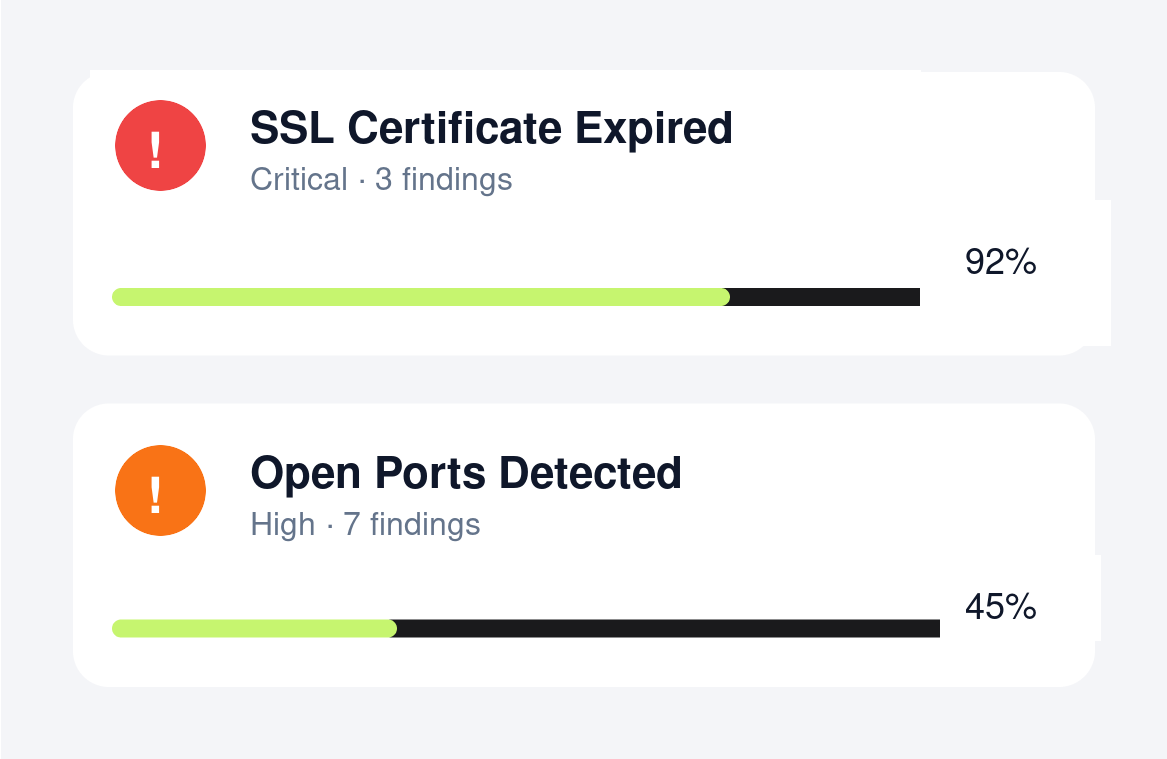Open the 7 findings detail text

tap(411, 524)
